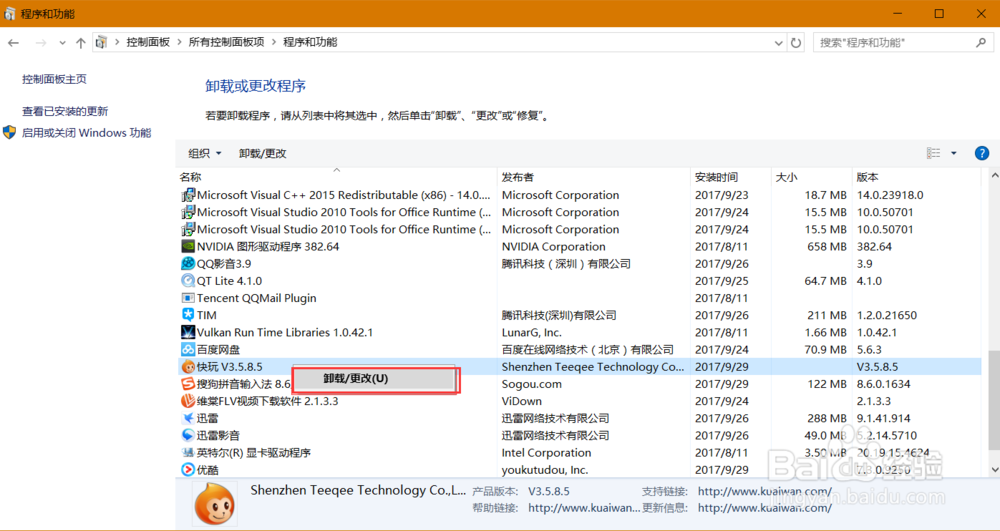Click NVIDIA Corporation publisher cell
Image resolution: width=1000 pixels, height=531 pixels.
(x=554, y=247)
